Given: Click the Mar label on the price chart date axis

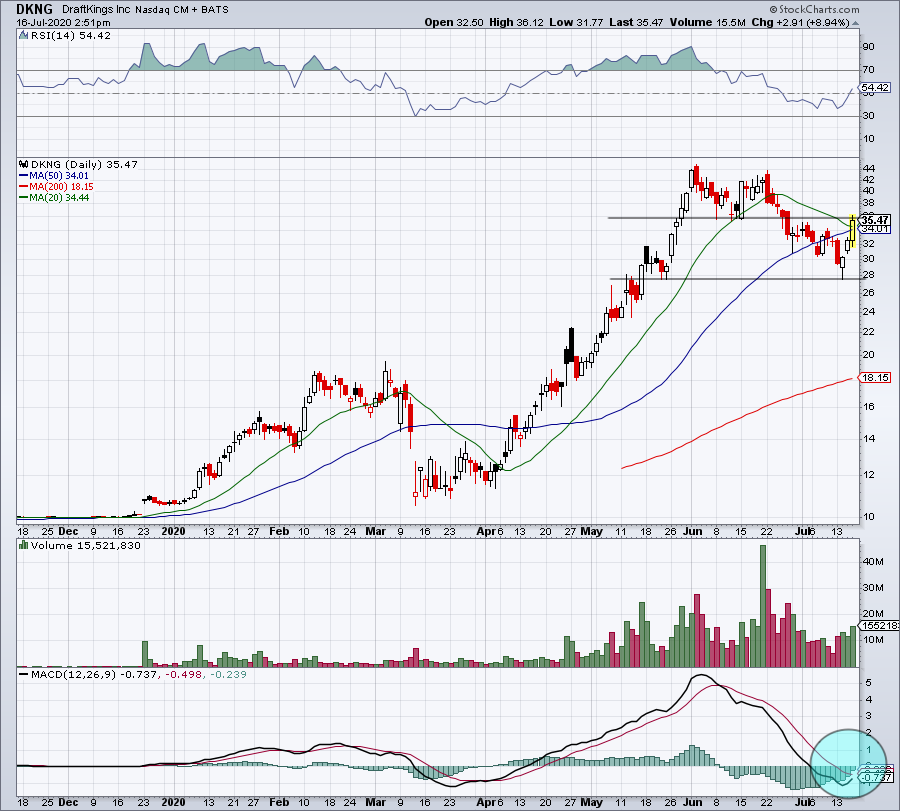Looking at the screenshot, I should 375,531.
